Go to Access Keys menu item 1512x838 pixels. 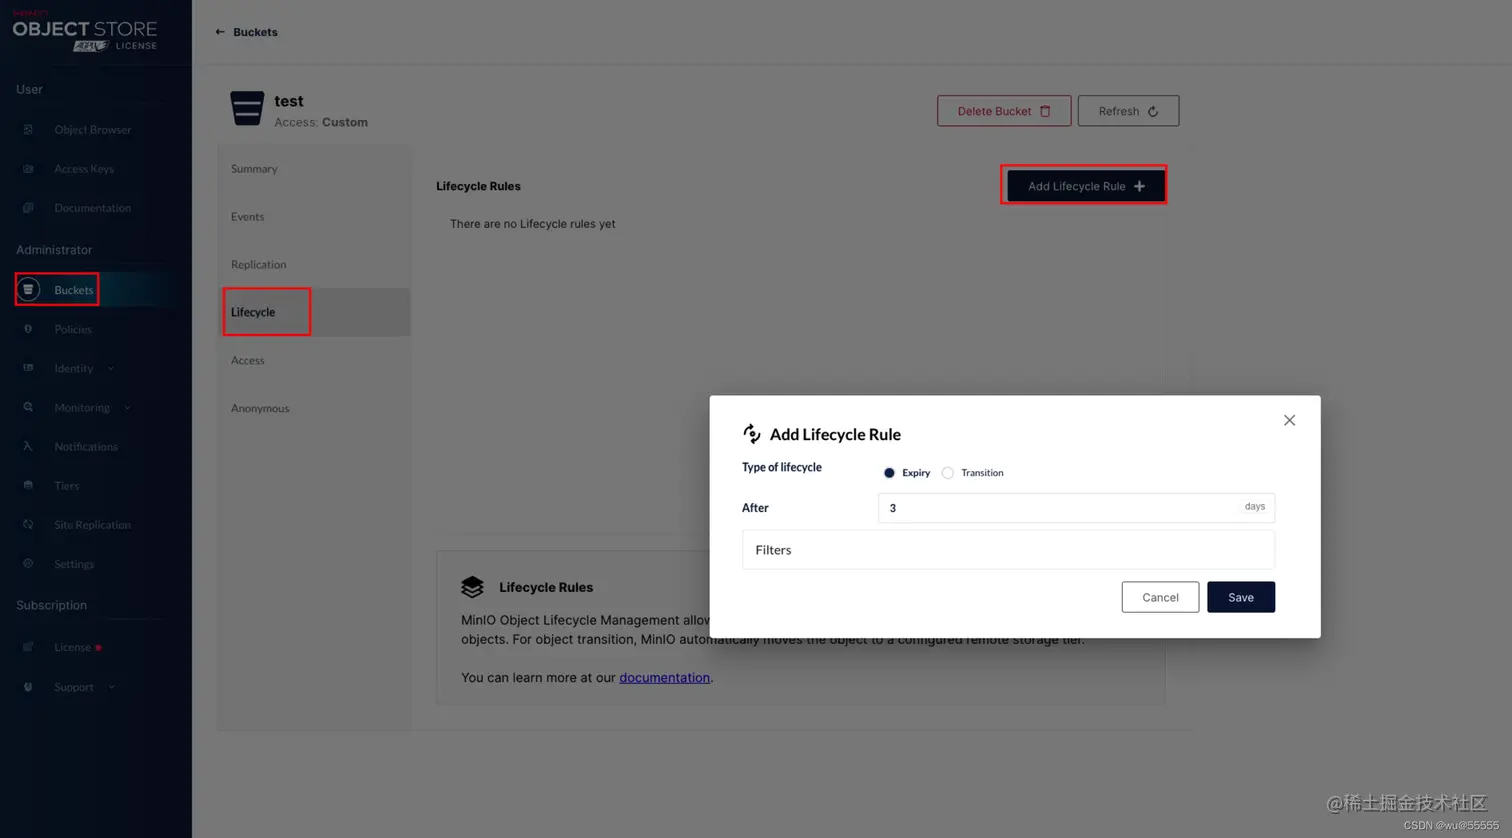point(84,169)
